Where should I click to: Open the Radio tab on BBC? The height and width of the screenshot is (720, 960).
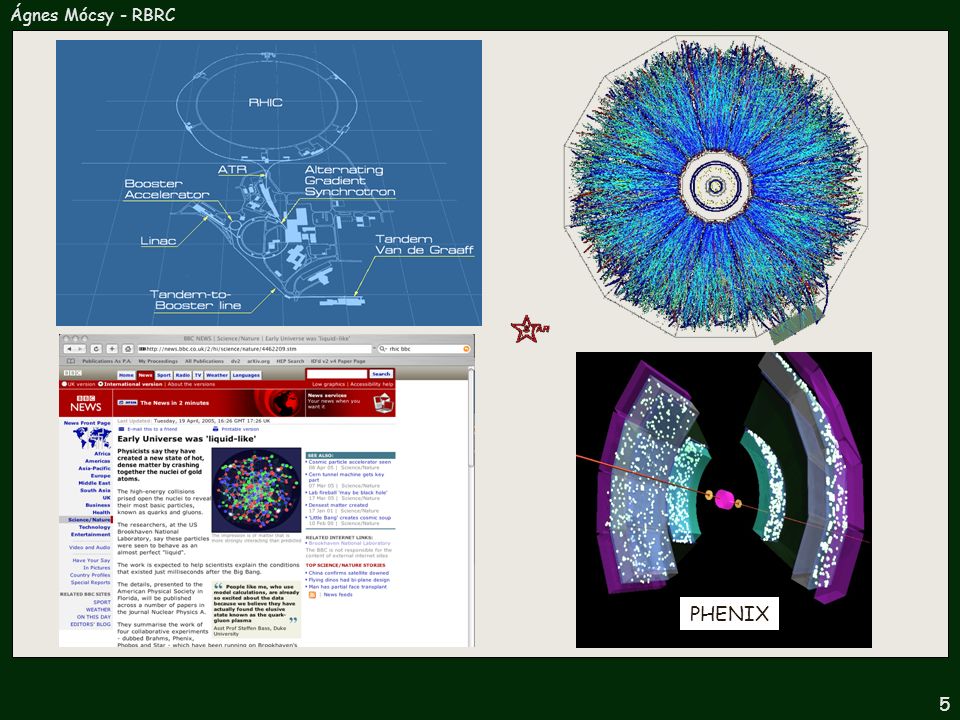click(183, 375)
